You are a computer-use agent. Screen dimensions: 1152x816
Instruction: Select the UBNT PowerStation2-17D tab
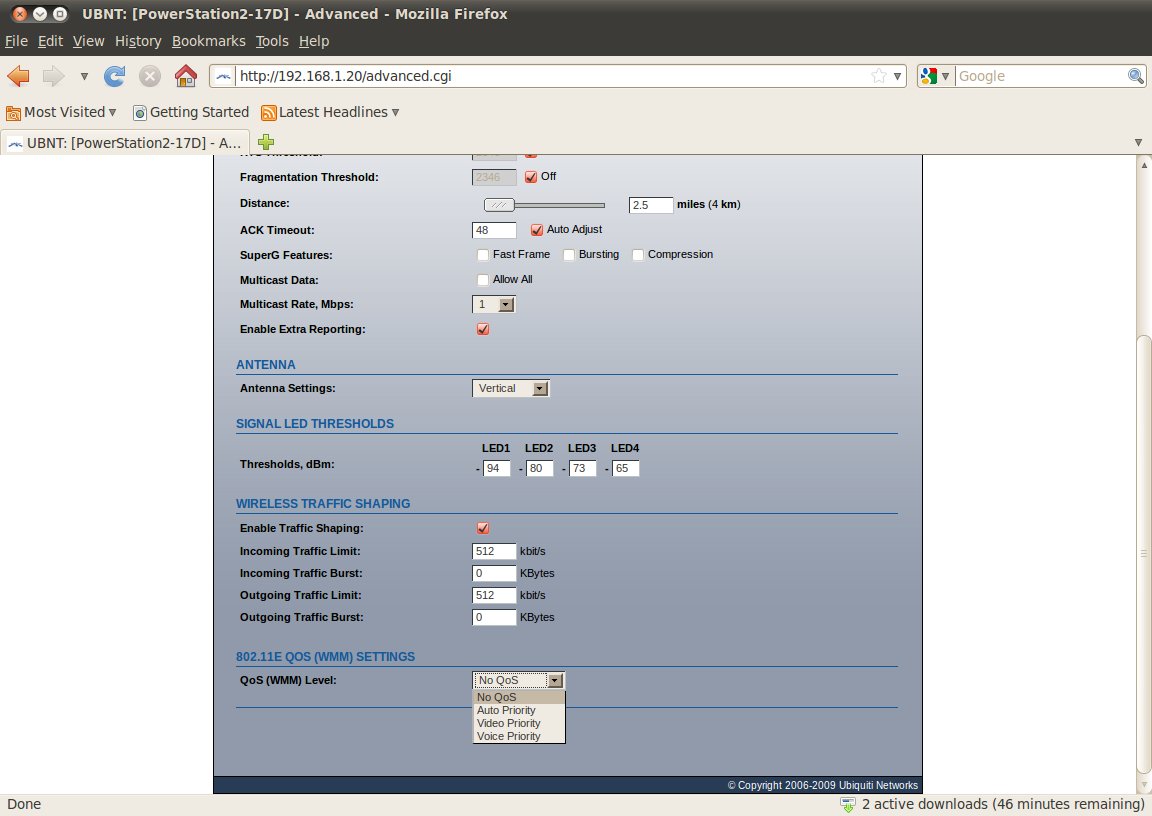(x=126, y=142)
